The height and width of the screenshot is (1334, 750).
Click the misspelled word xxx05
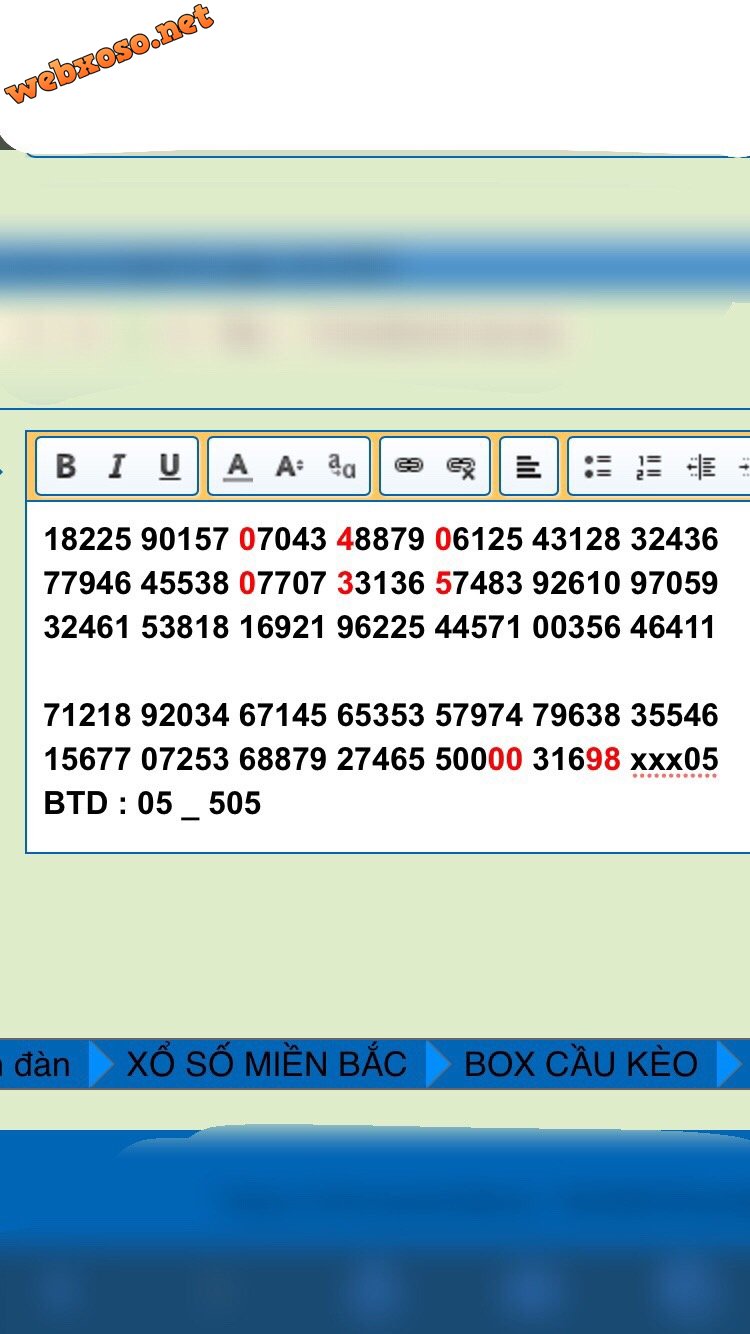[x=675, y=759]
